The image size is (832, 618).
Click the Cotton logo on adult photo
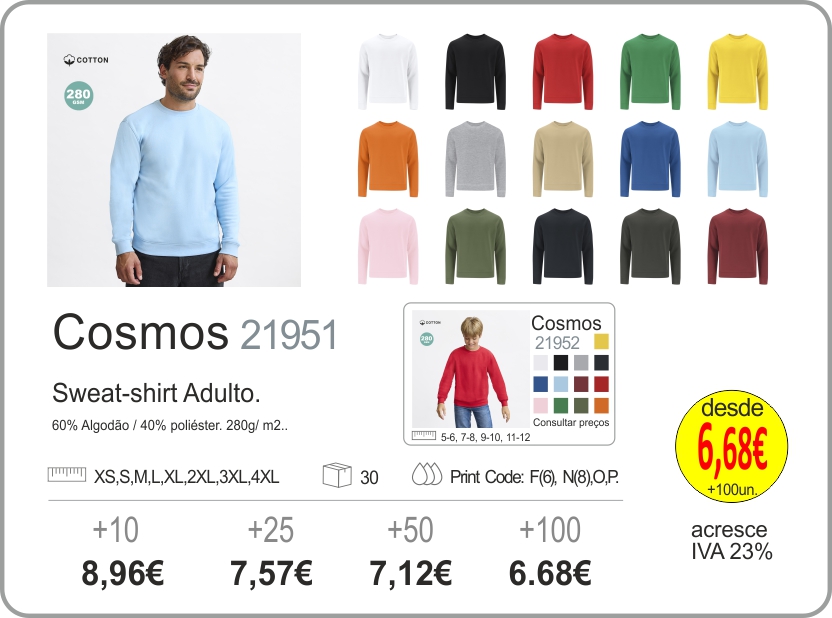tap(86, 60)
